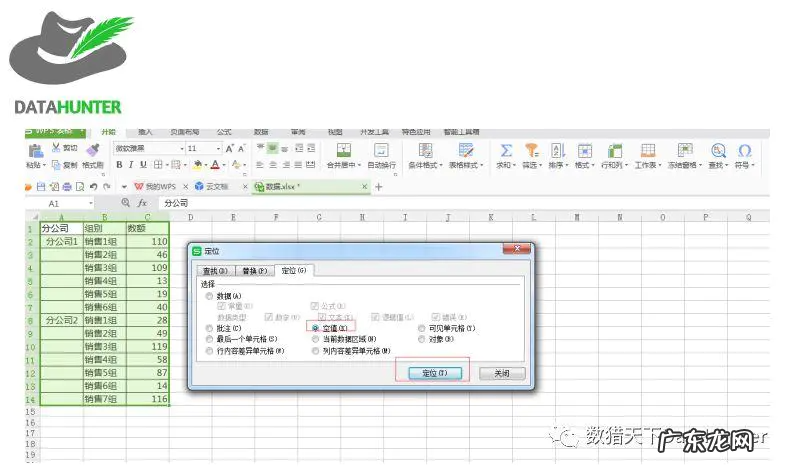
Task: Expand the fill color dropdown arrow
Action: (206, 165)
